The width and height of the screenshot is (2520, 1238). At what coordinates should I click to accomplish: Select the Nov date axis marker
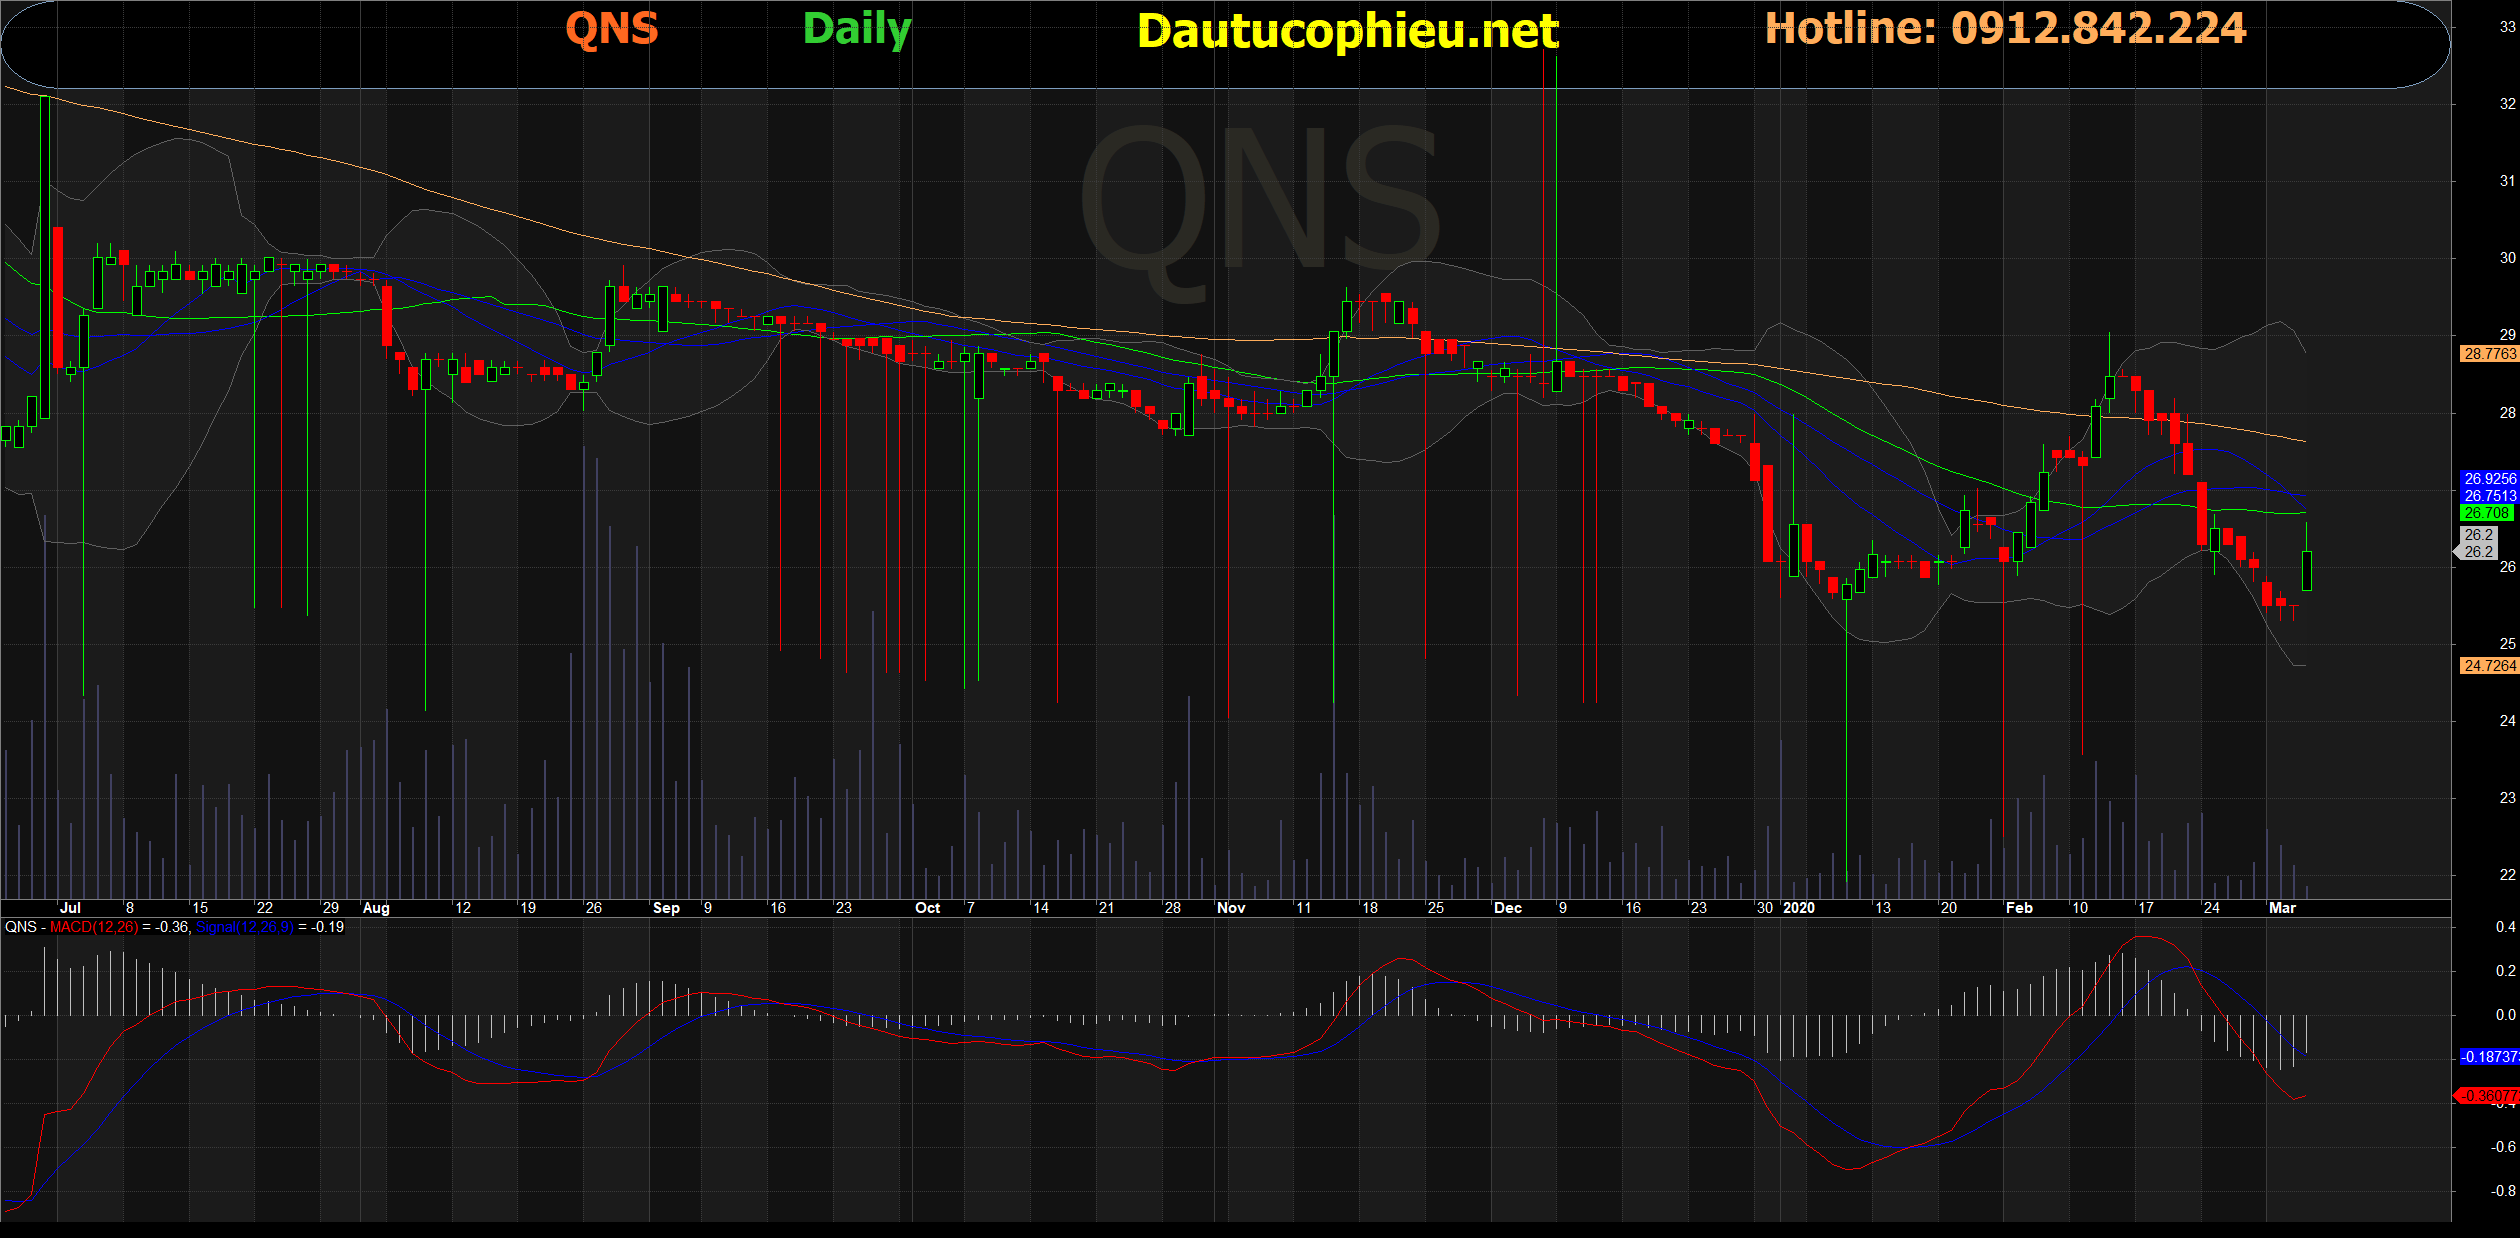pos(1231,908)
